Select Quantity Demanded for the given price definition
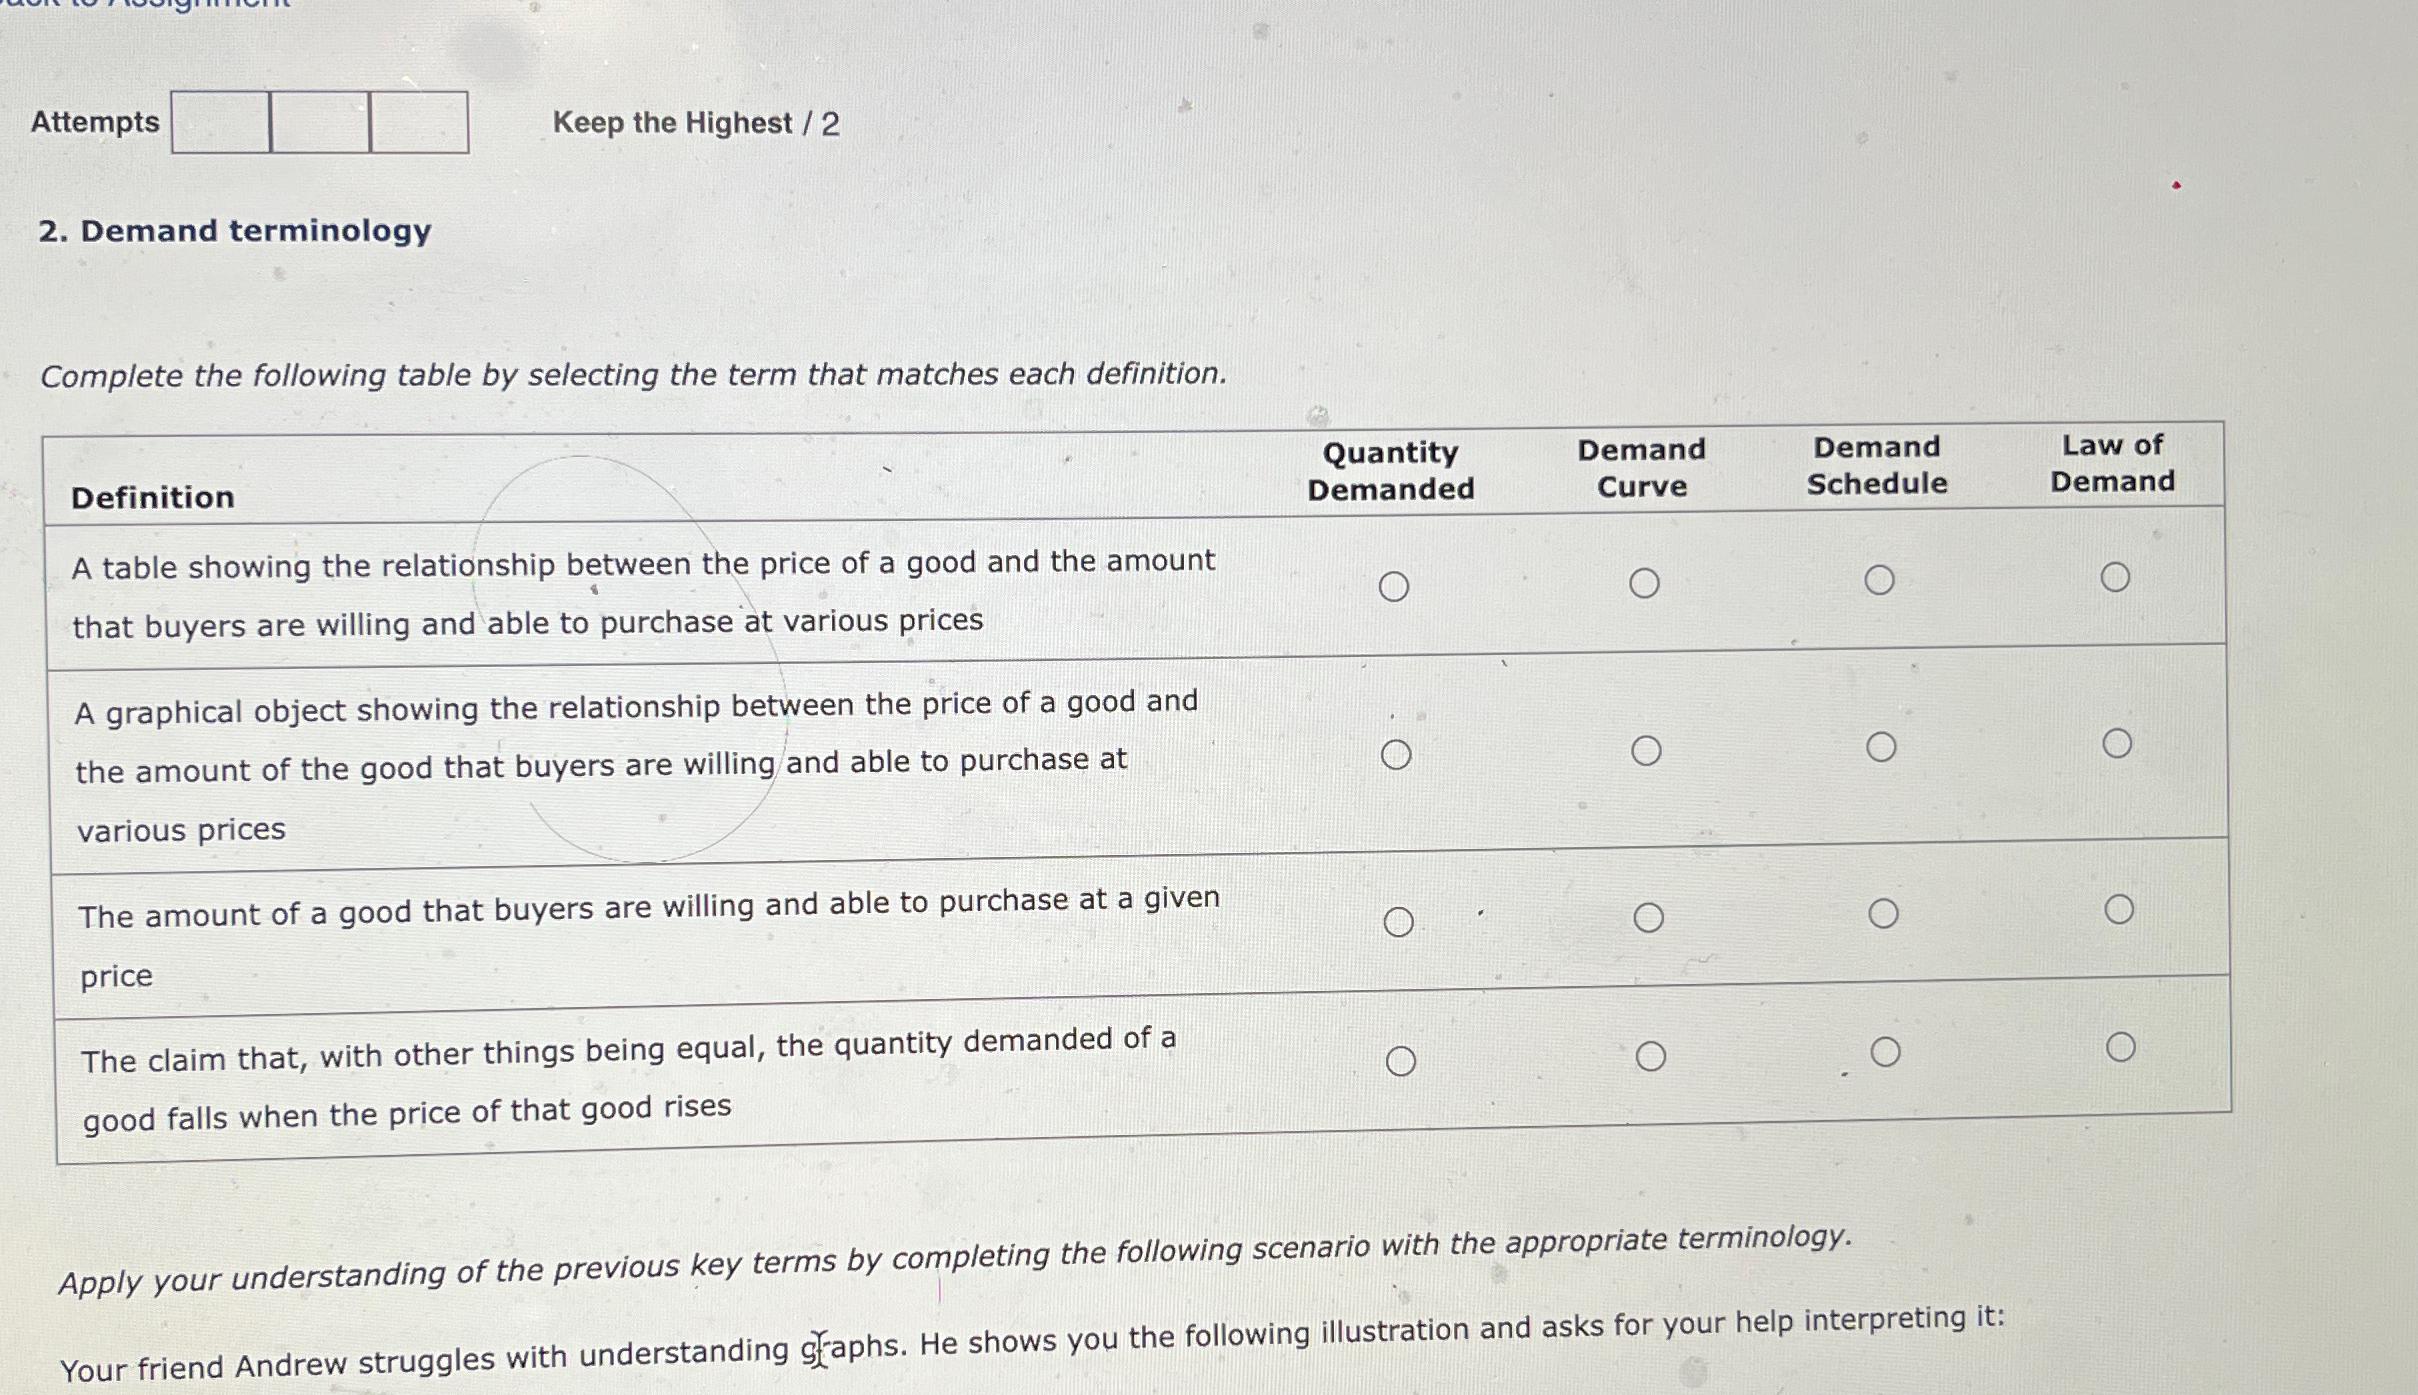This screenshot has width=2418, height=1395. coord(1399,917)
